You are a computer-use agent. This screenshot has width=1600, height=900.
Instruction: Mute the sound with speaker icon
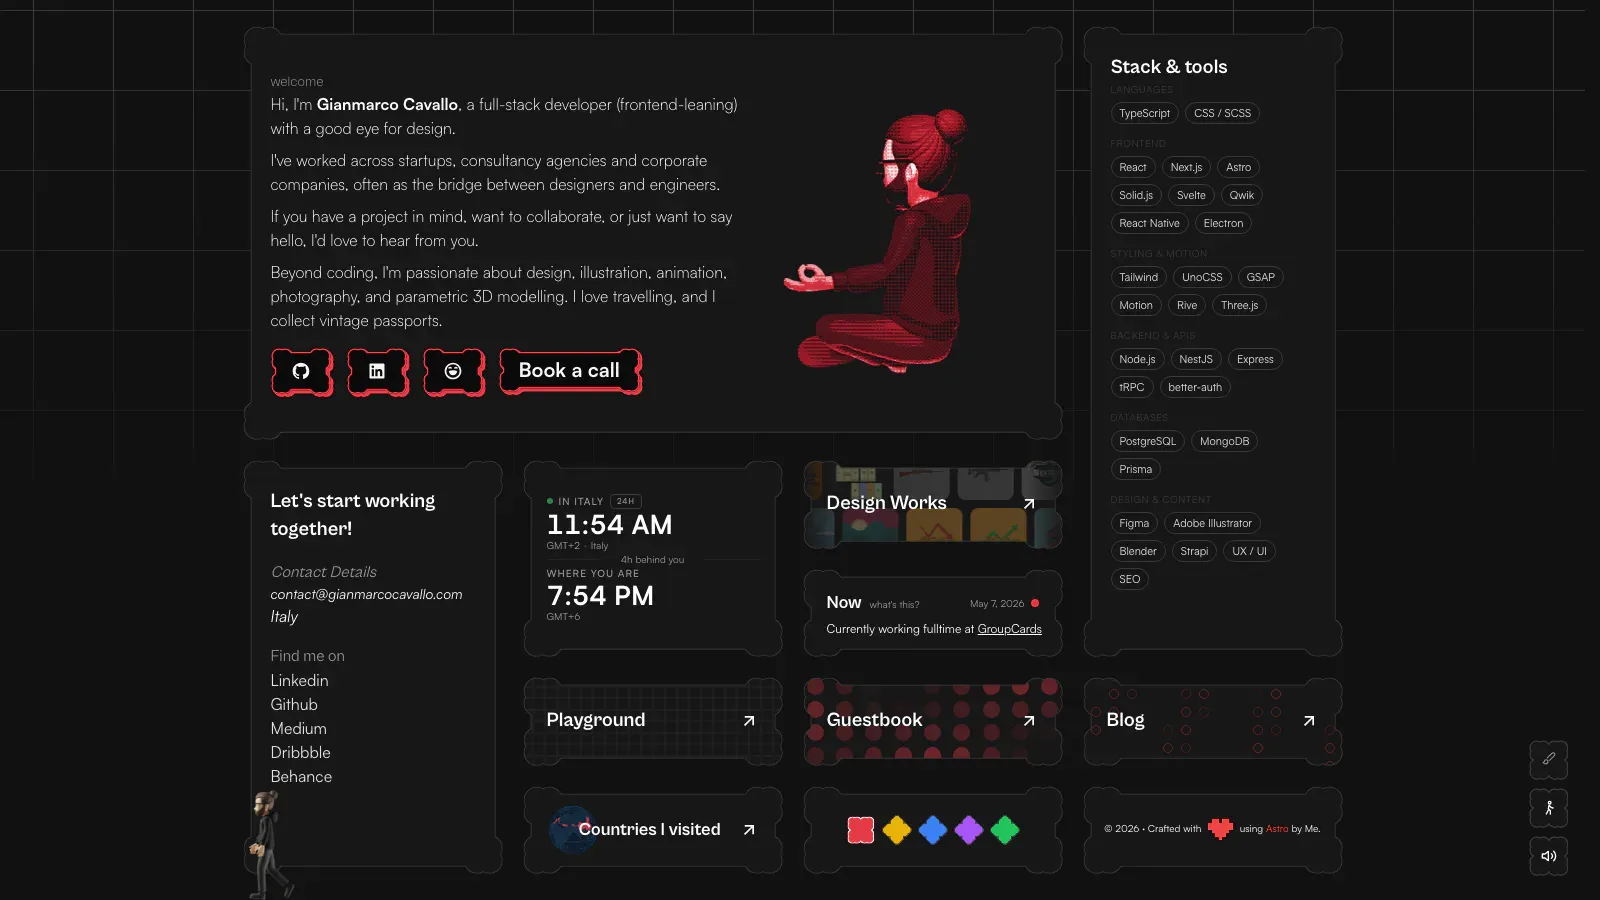pyautogui.click(x=1548, y=856)
